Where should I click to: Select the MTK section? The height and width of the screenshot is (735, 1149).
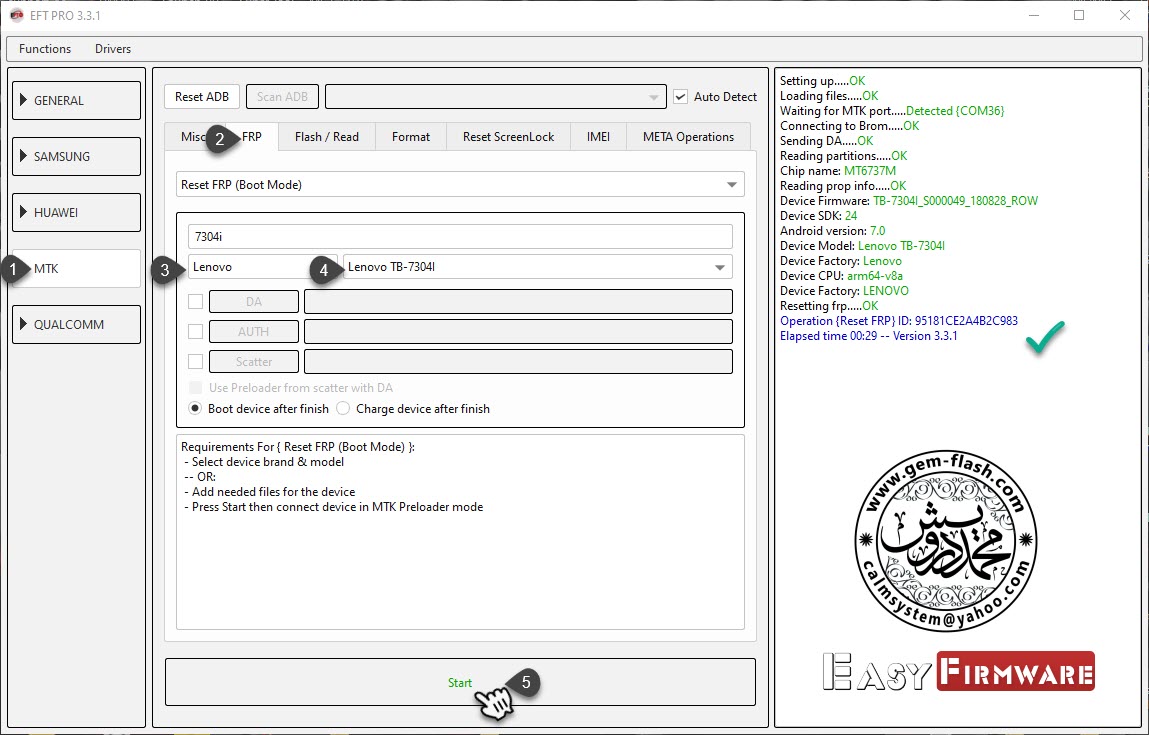coord(76,268)
